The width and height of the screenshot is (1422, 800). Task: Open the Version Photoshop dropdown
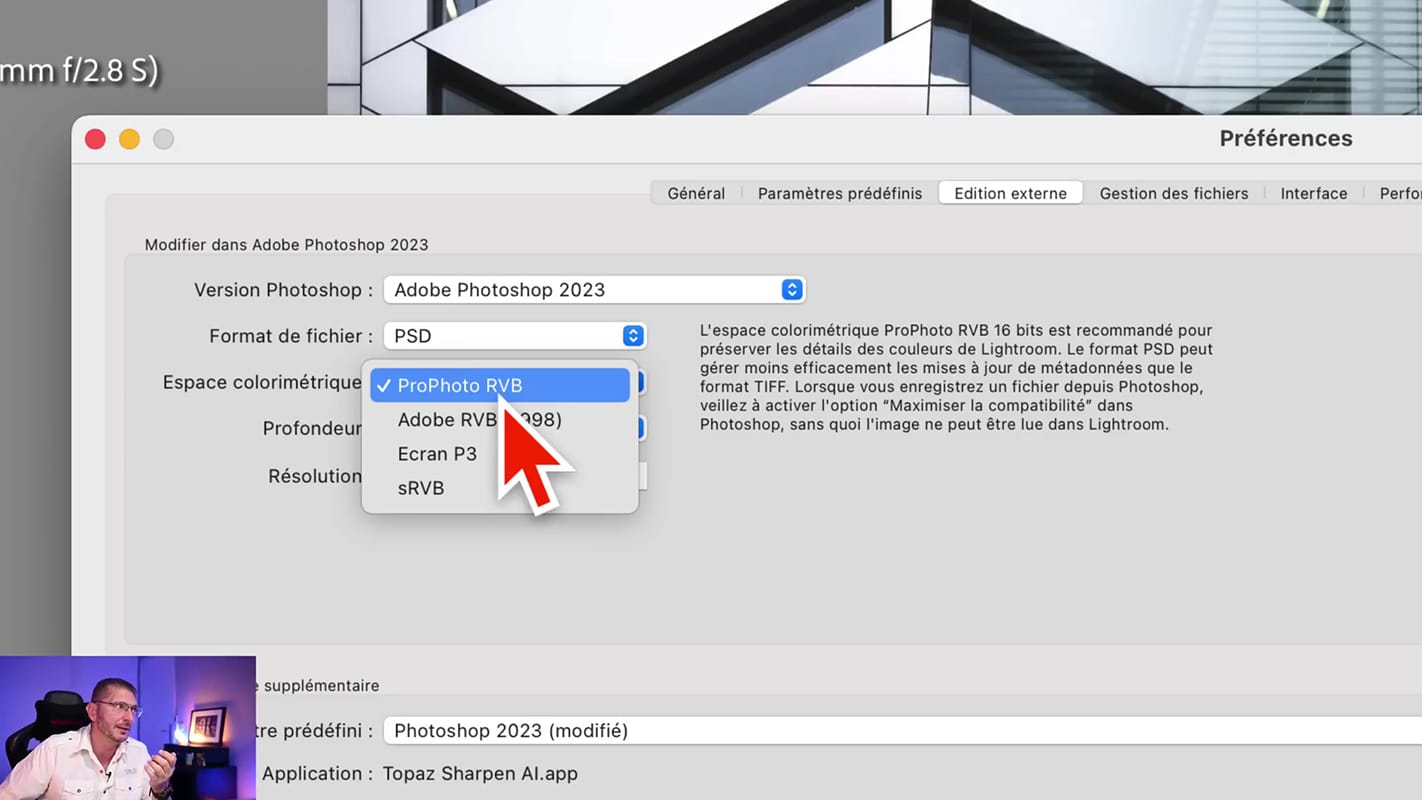(x=594, y=290)
